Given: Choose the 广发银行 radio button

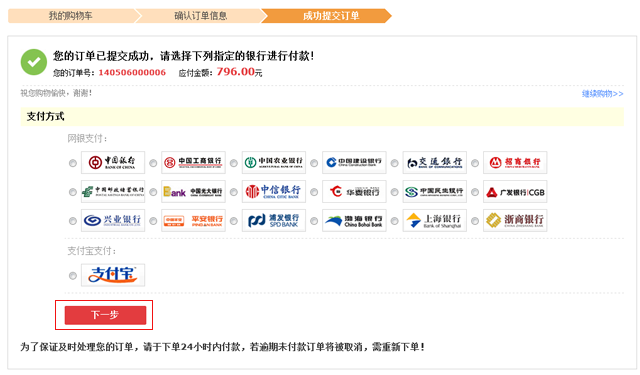Looking at the screenshot, I should pyautogui.click(x=475, y=192).
